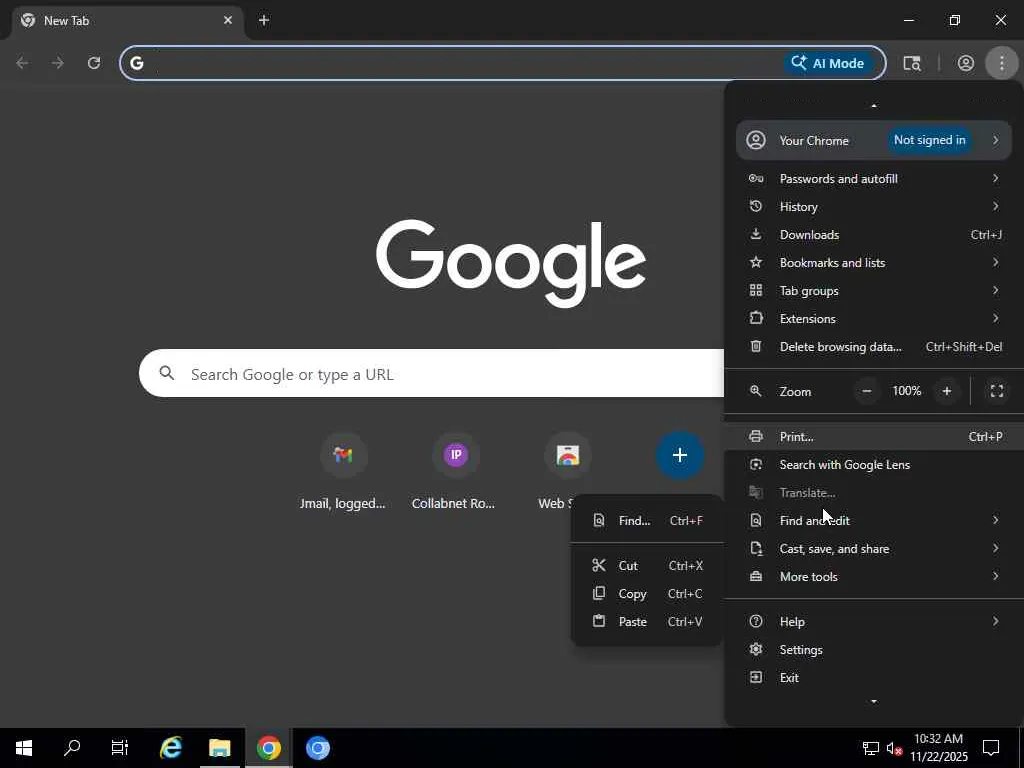Open Settings from the menu
The height and width of the screenshot is (768, 1024).
[x=874, y=650]
